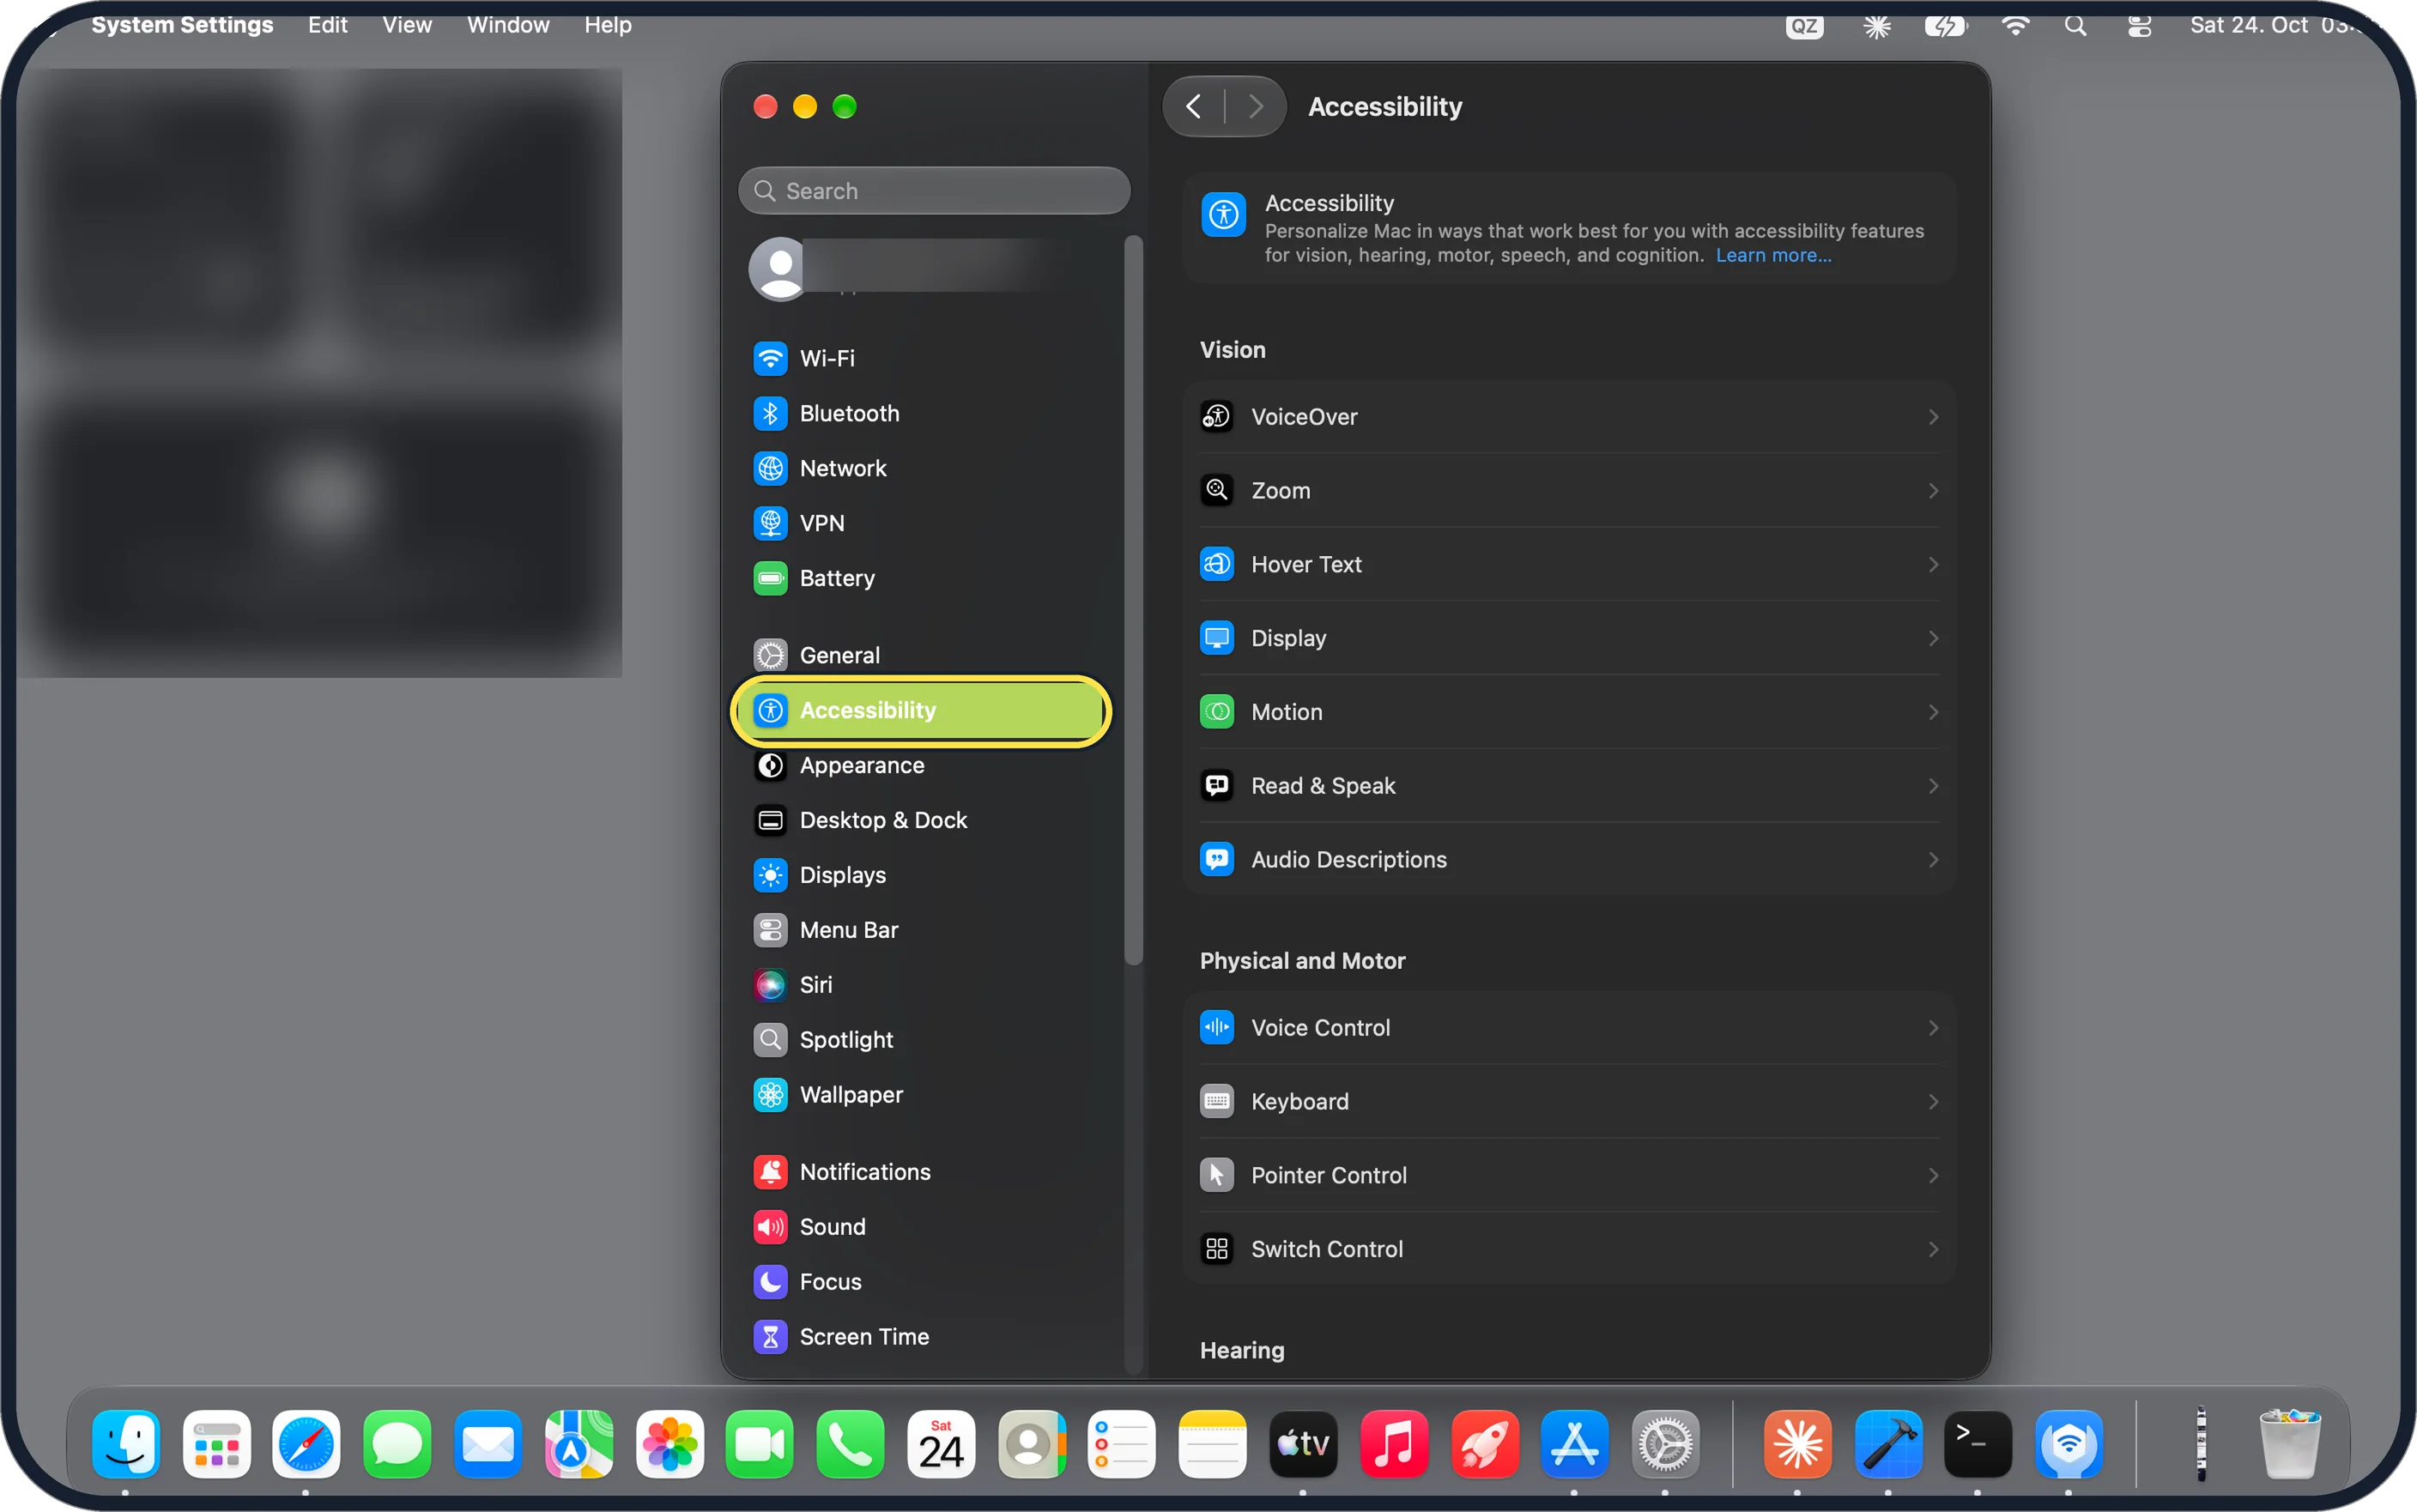Click the forward navigation arrow

(1256, 107)
